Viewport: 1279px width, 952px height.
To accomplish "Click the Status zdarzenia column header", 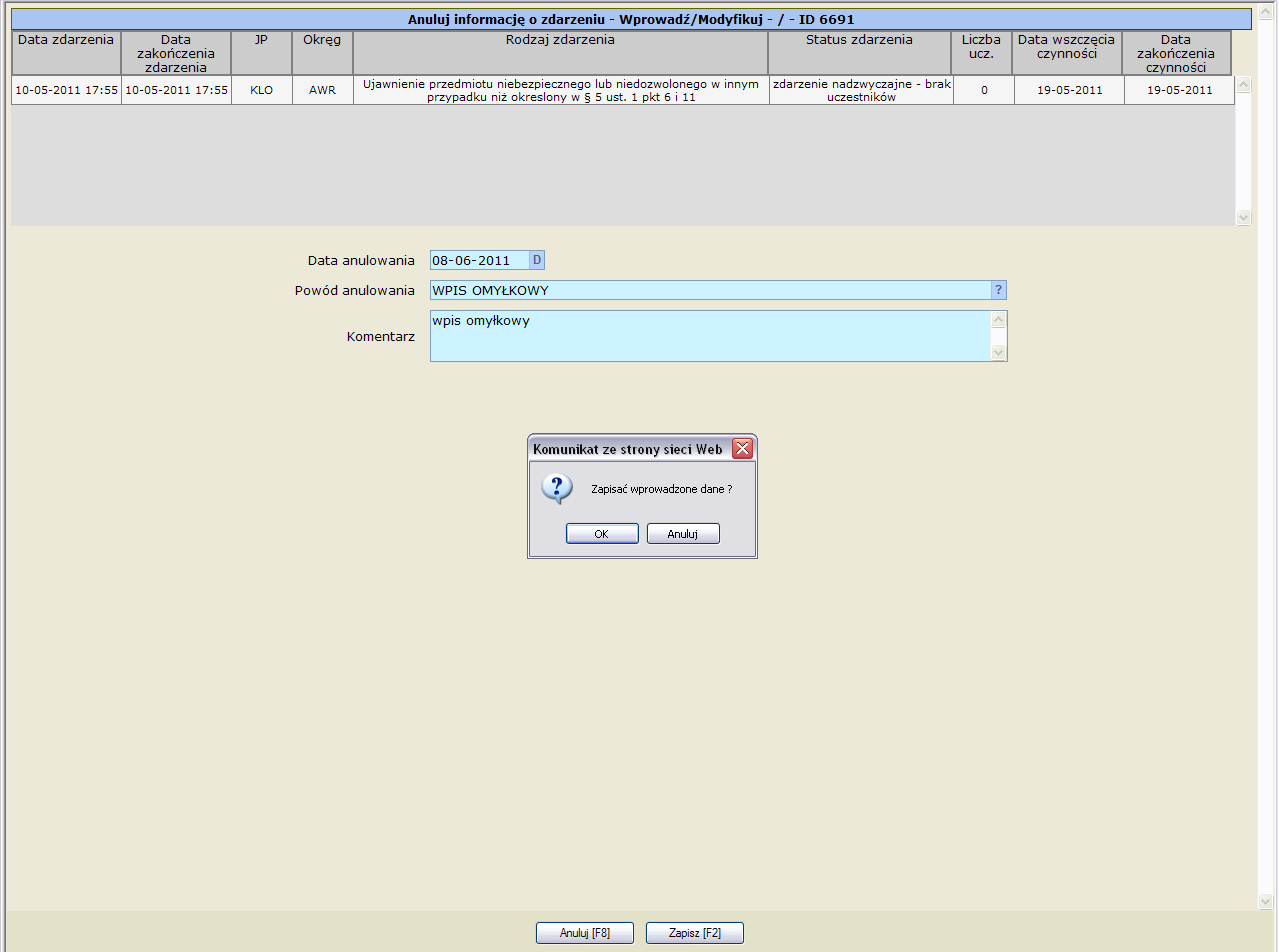I will point(860,52).
